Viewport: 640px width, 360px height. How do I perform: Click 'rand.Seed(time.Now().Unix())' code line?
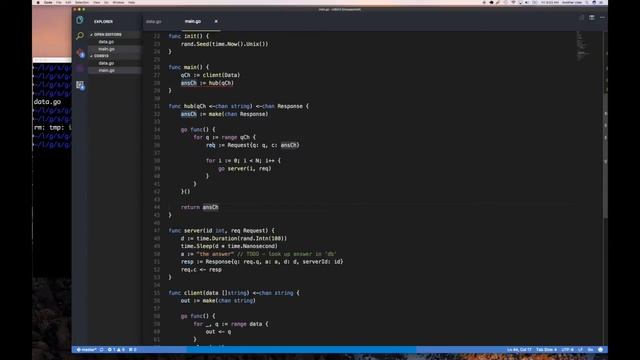coord(224,44)
